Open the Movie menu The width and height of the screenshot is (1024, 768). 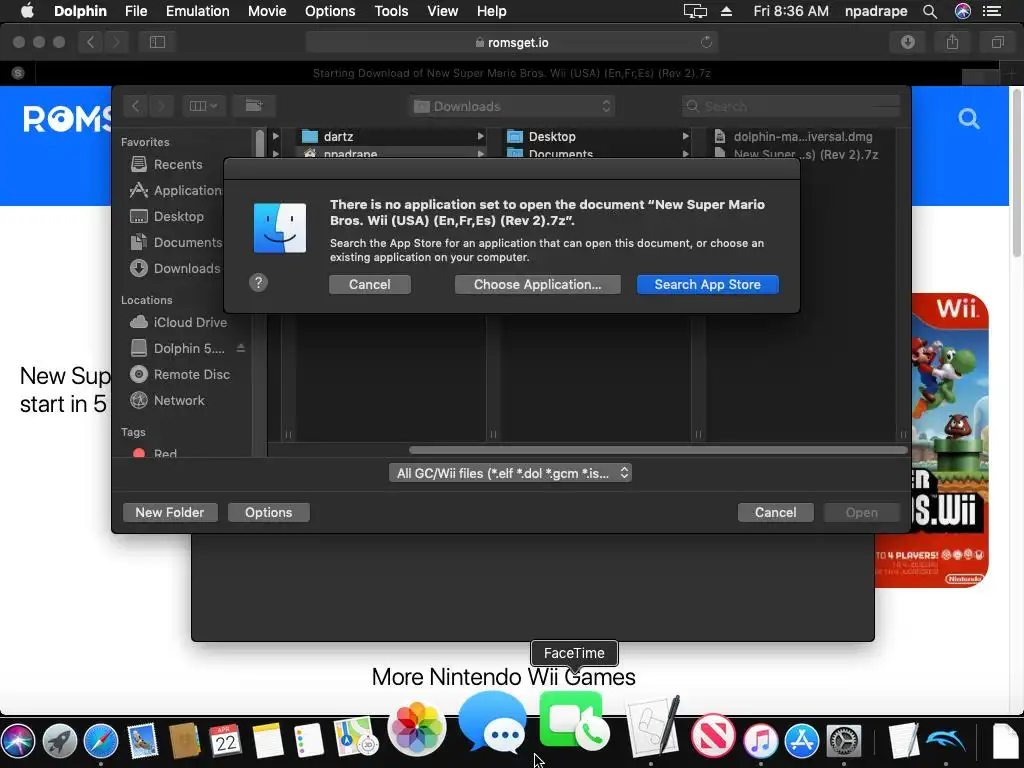click(266, 11)
